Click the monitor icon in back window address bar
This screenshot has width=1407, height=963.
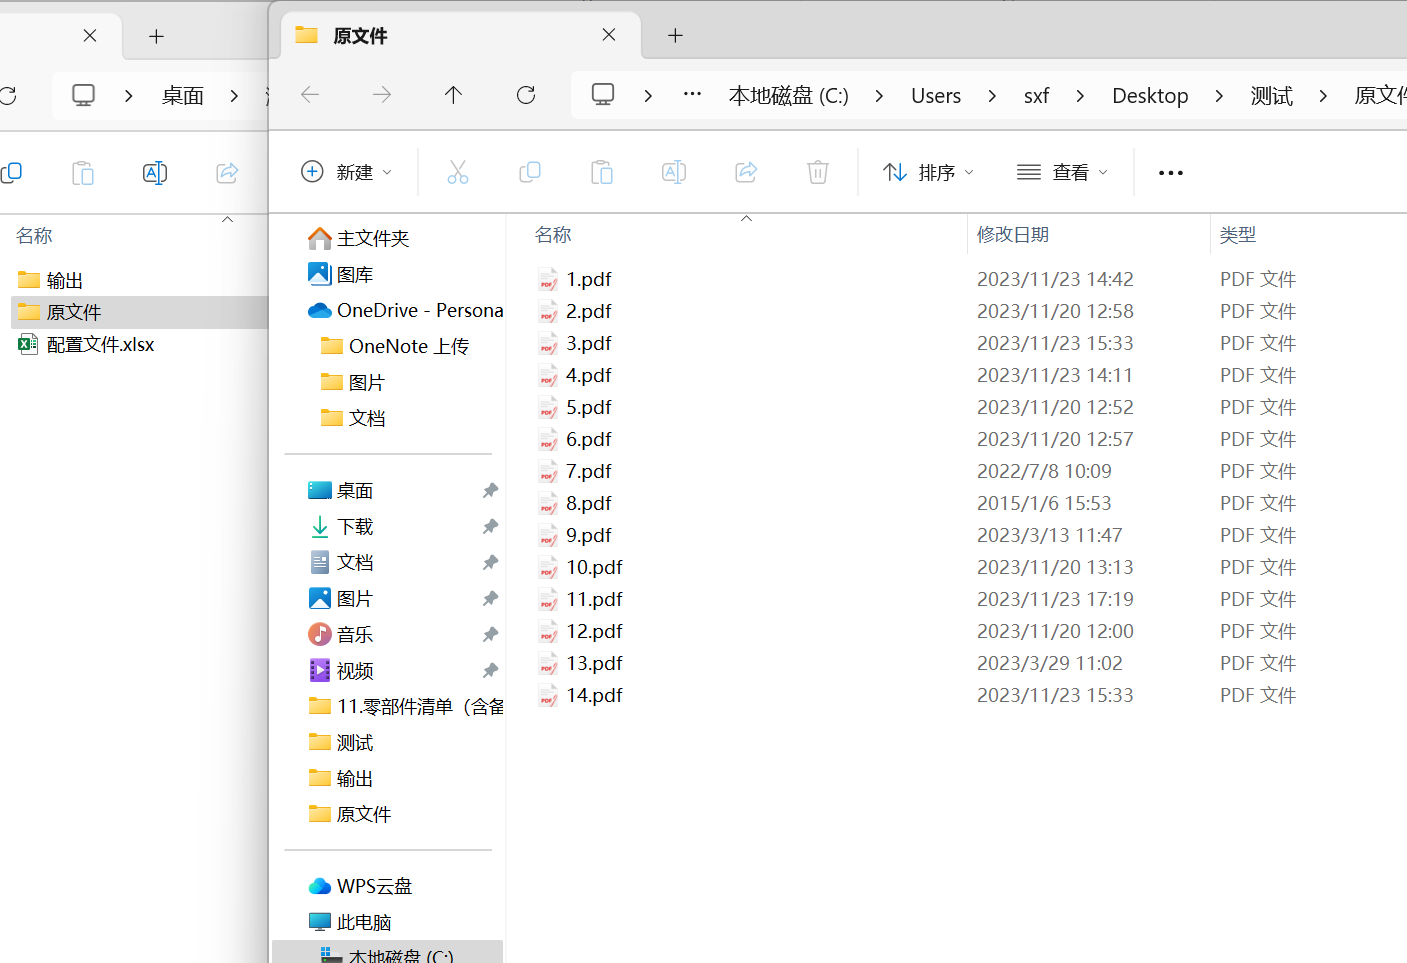click(84, 96)
